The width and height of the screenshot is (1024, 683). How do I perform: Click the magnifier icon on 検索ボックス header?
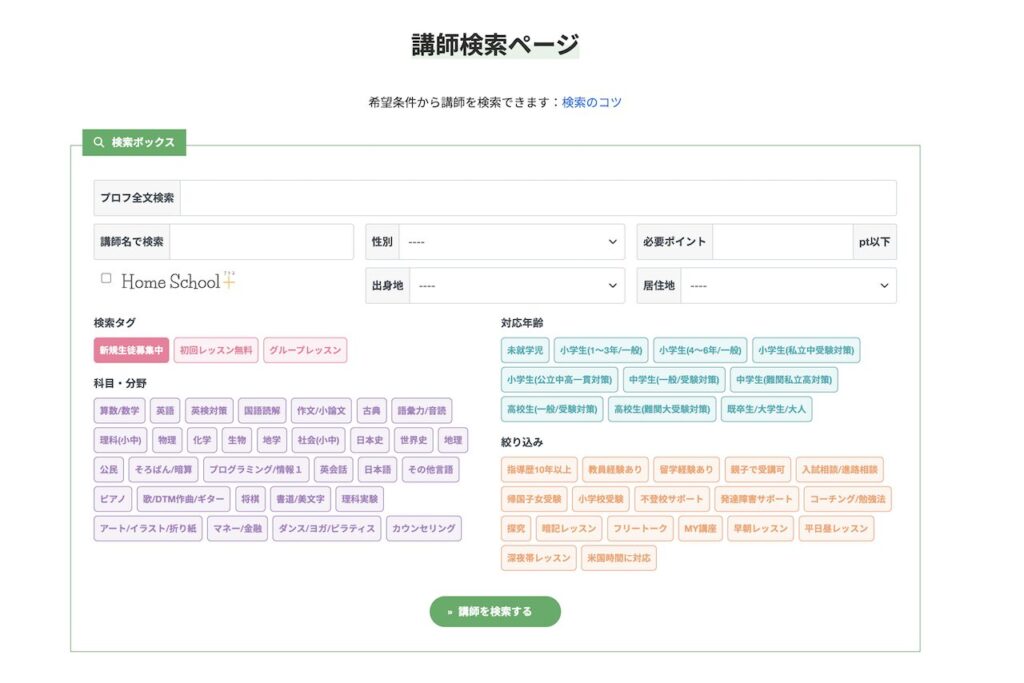pyautogui.click(x=99, y=142)
